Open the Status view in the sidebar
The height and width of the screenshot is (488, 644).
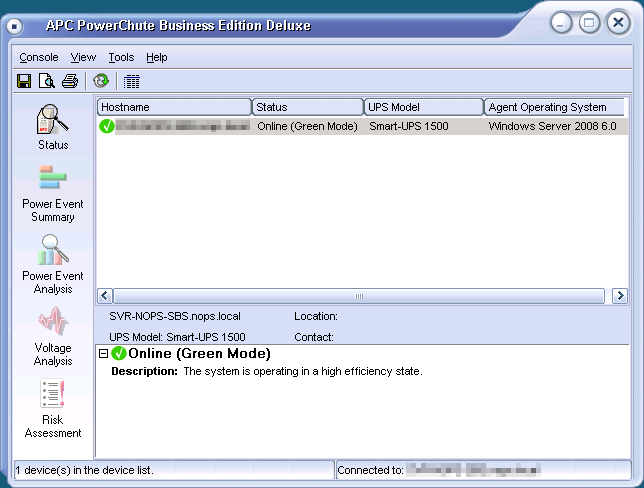tap(53, 127)
